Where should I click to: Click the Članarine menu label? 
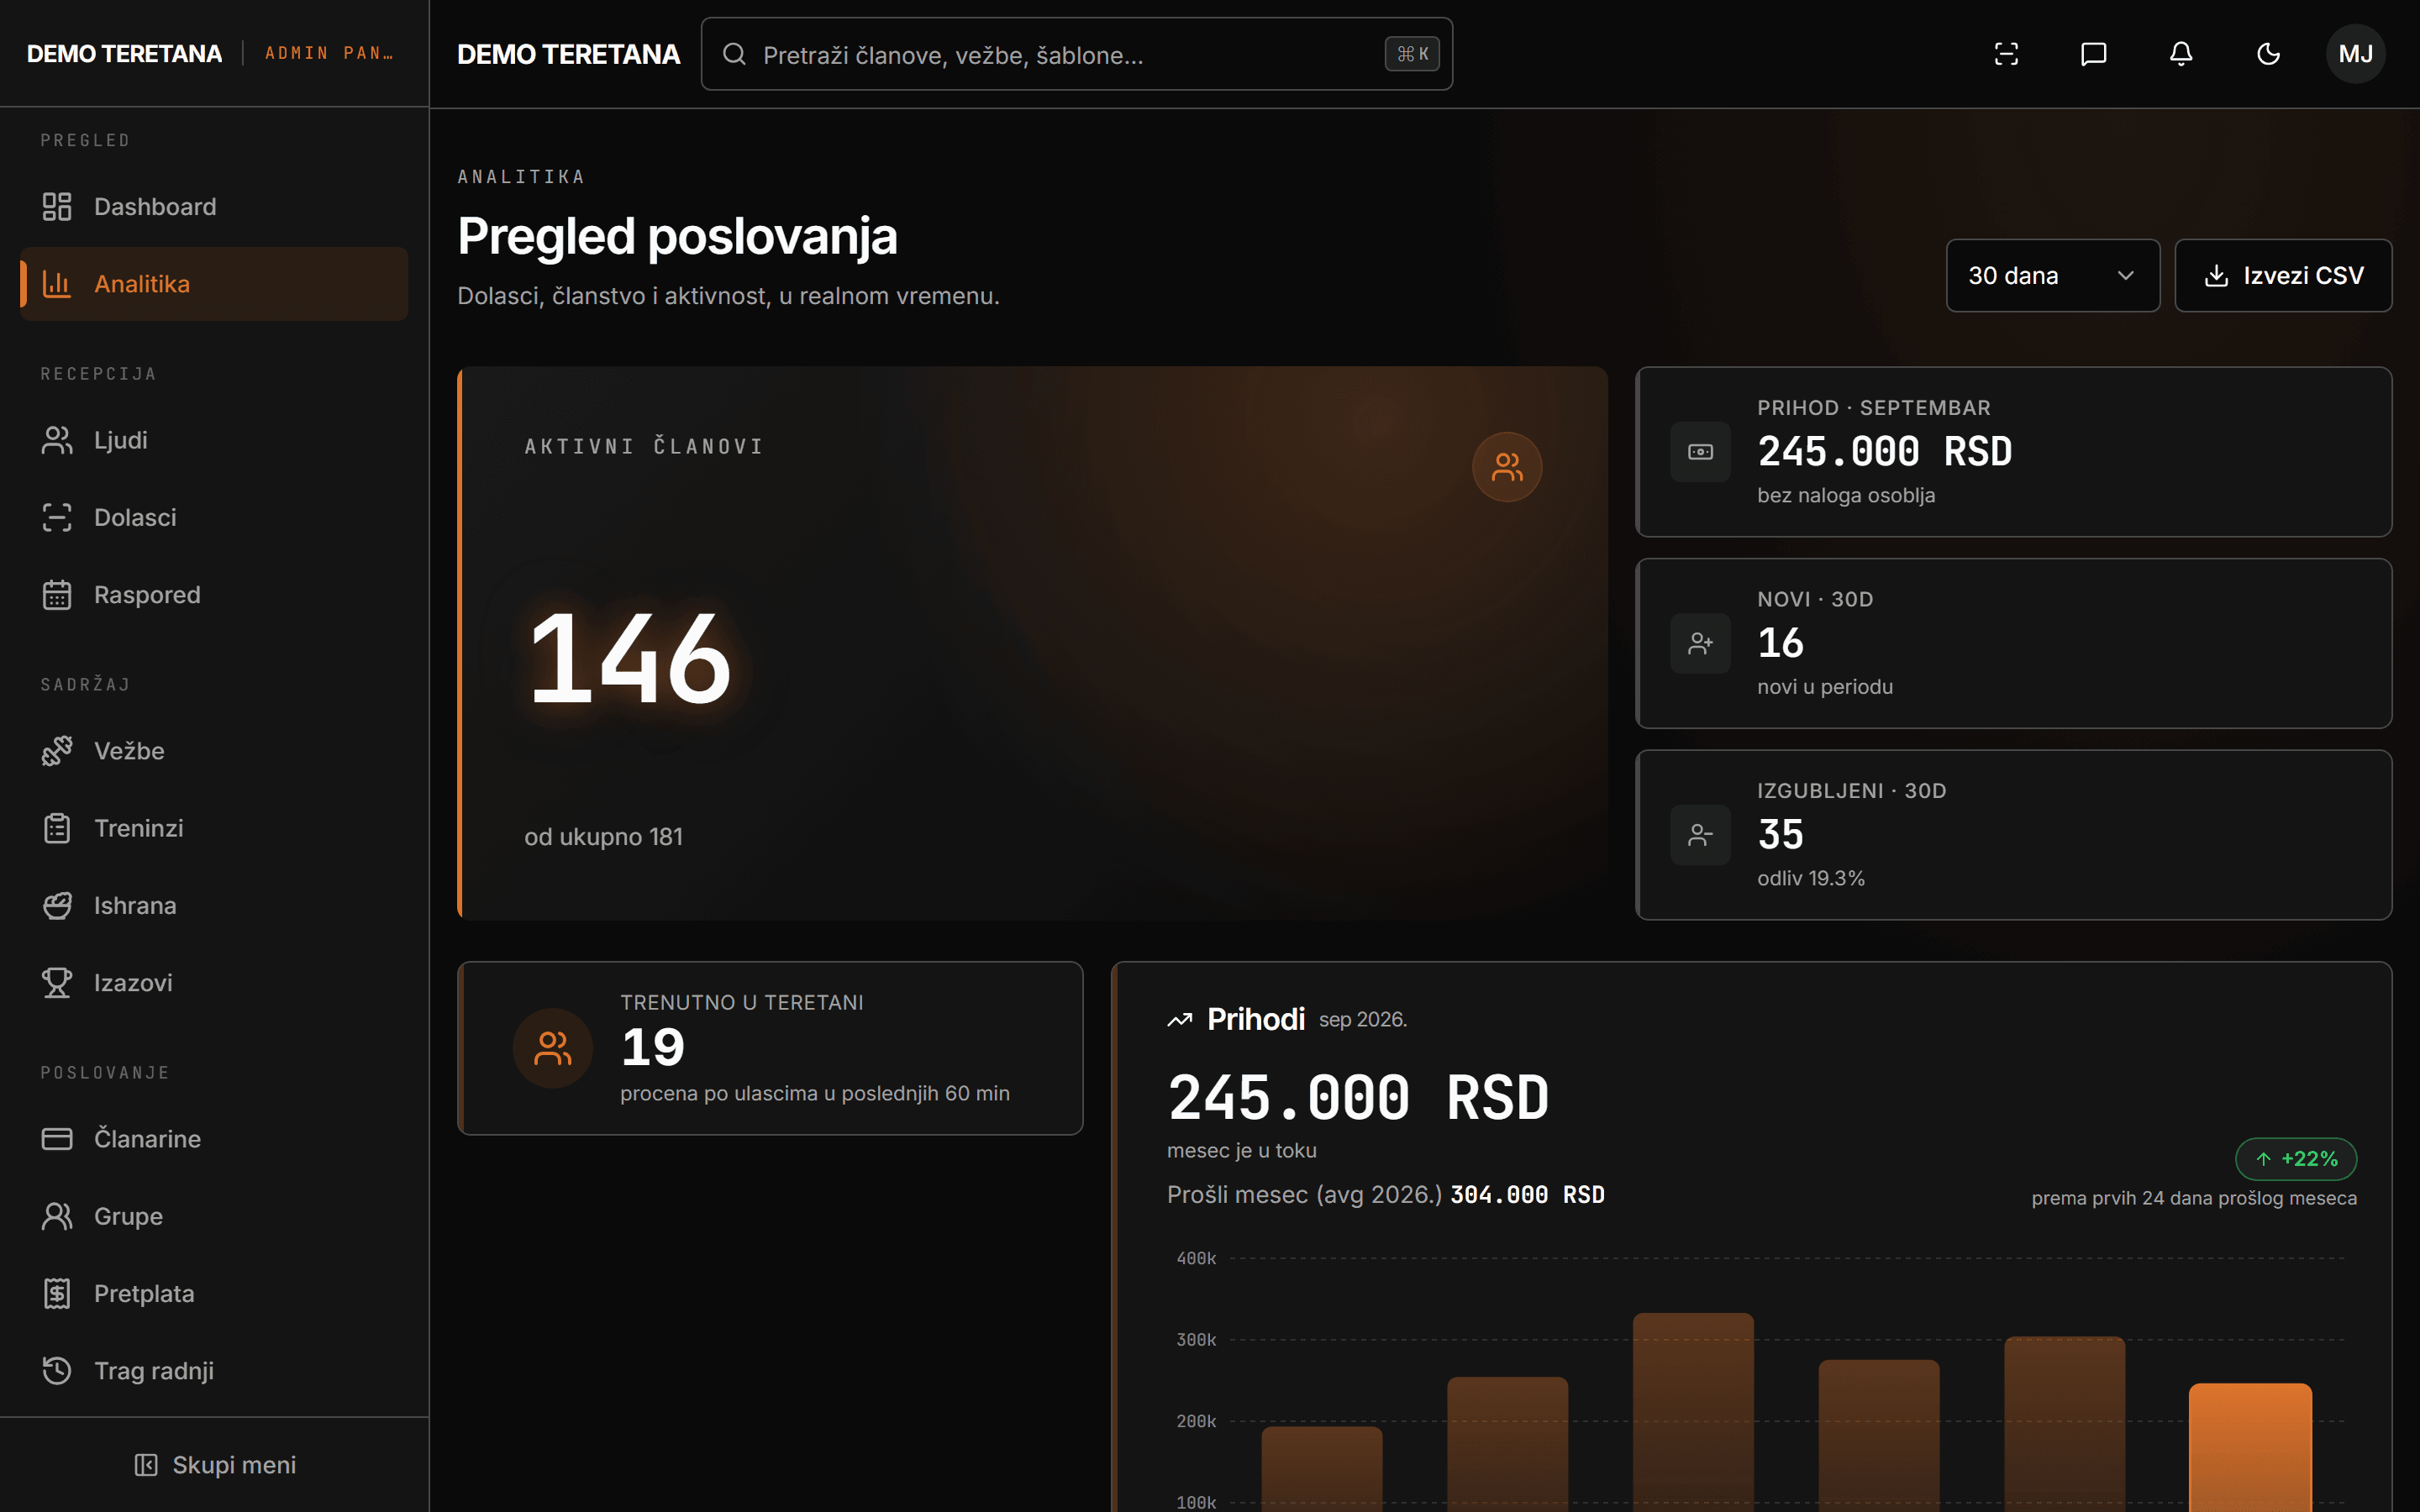pos(147,1139)
